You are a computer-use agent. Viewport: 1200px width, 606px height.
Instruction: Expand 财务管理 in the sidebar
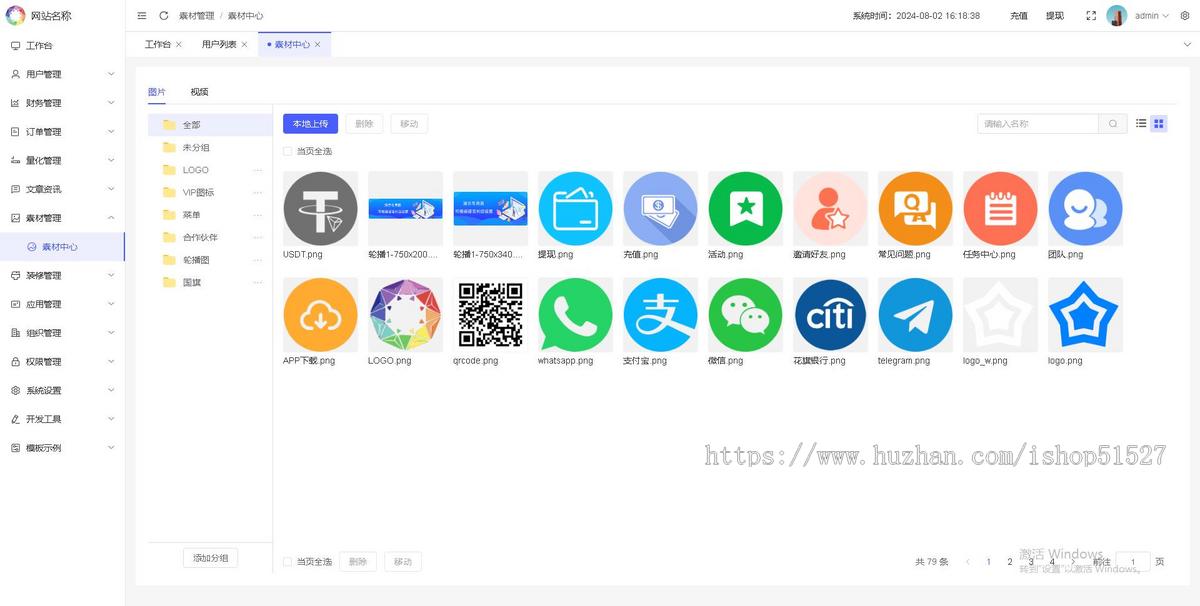(62, 103)
